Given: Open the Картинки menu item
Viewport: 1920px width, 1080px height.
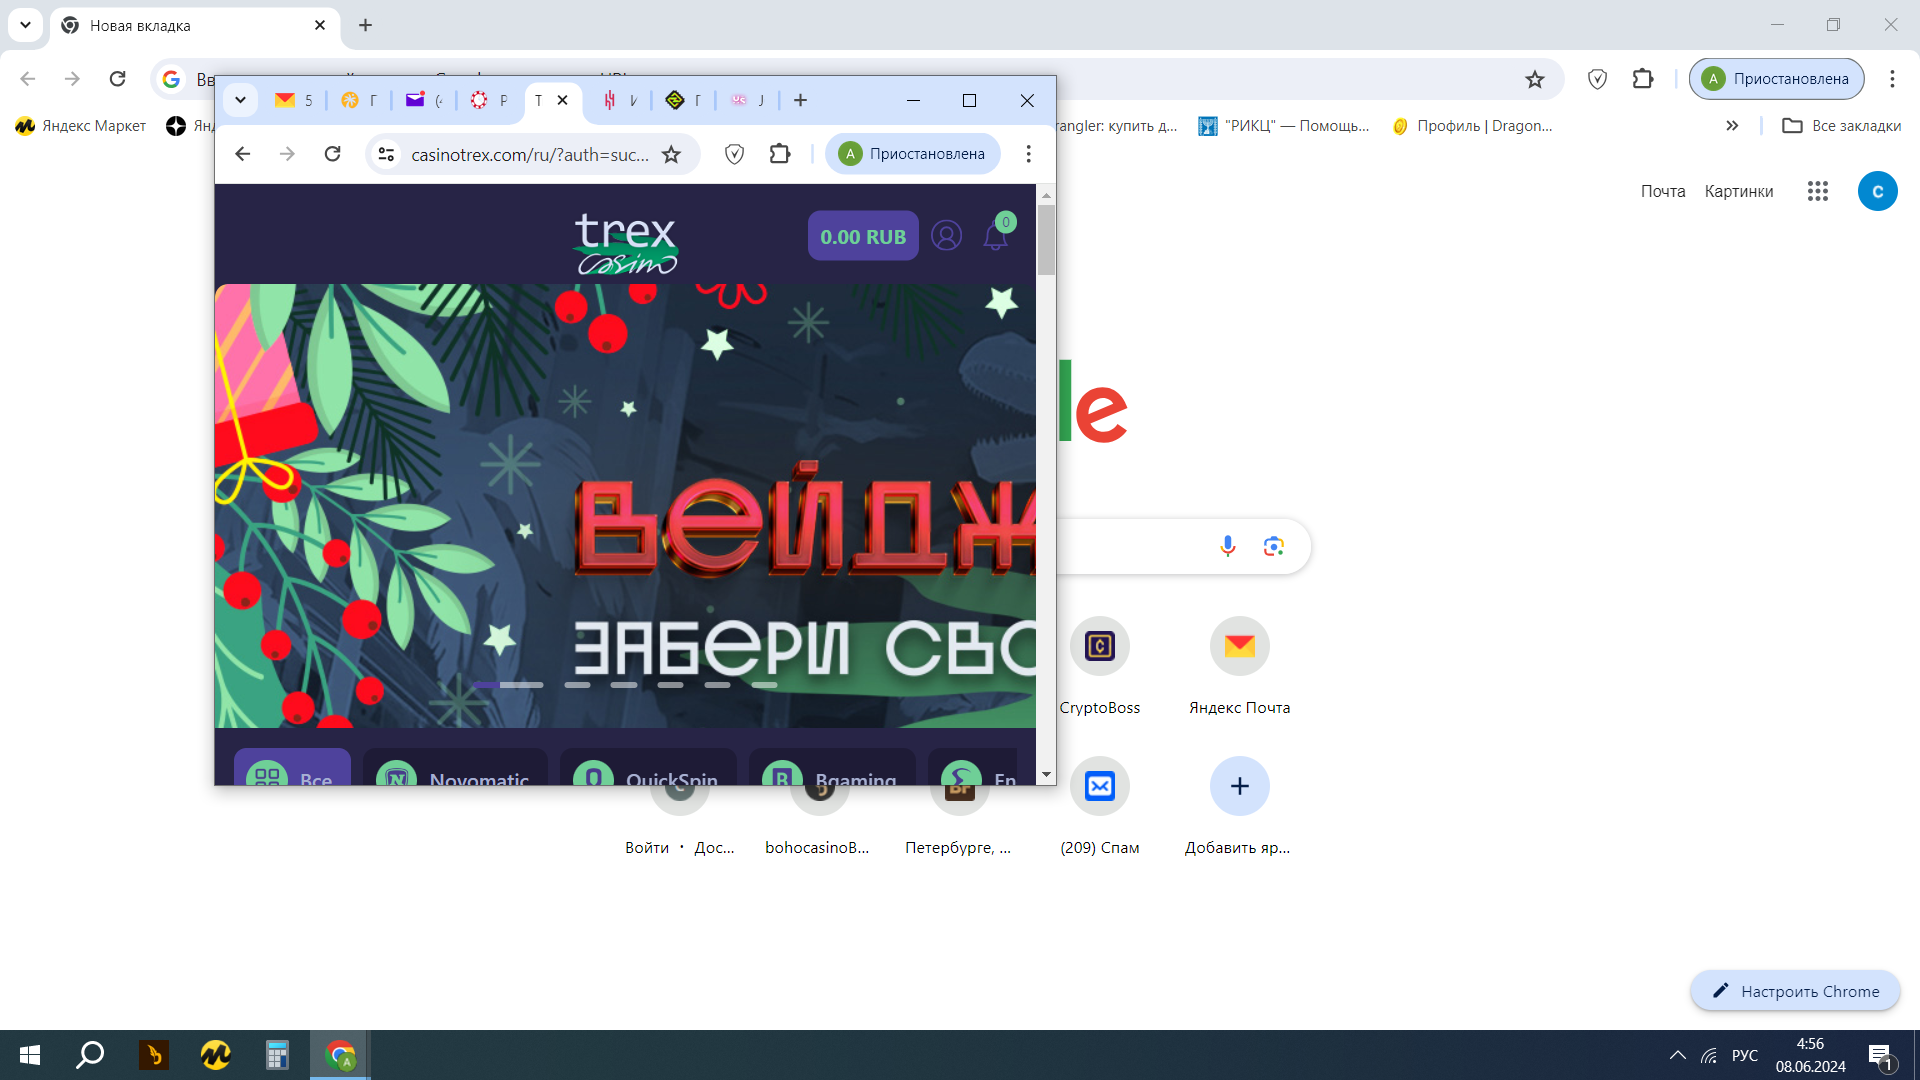Looking at the screenshot, I should 1738,191.
